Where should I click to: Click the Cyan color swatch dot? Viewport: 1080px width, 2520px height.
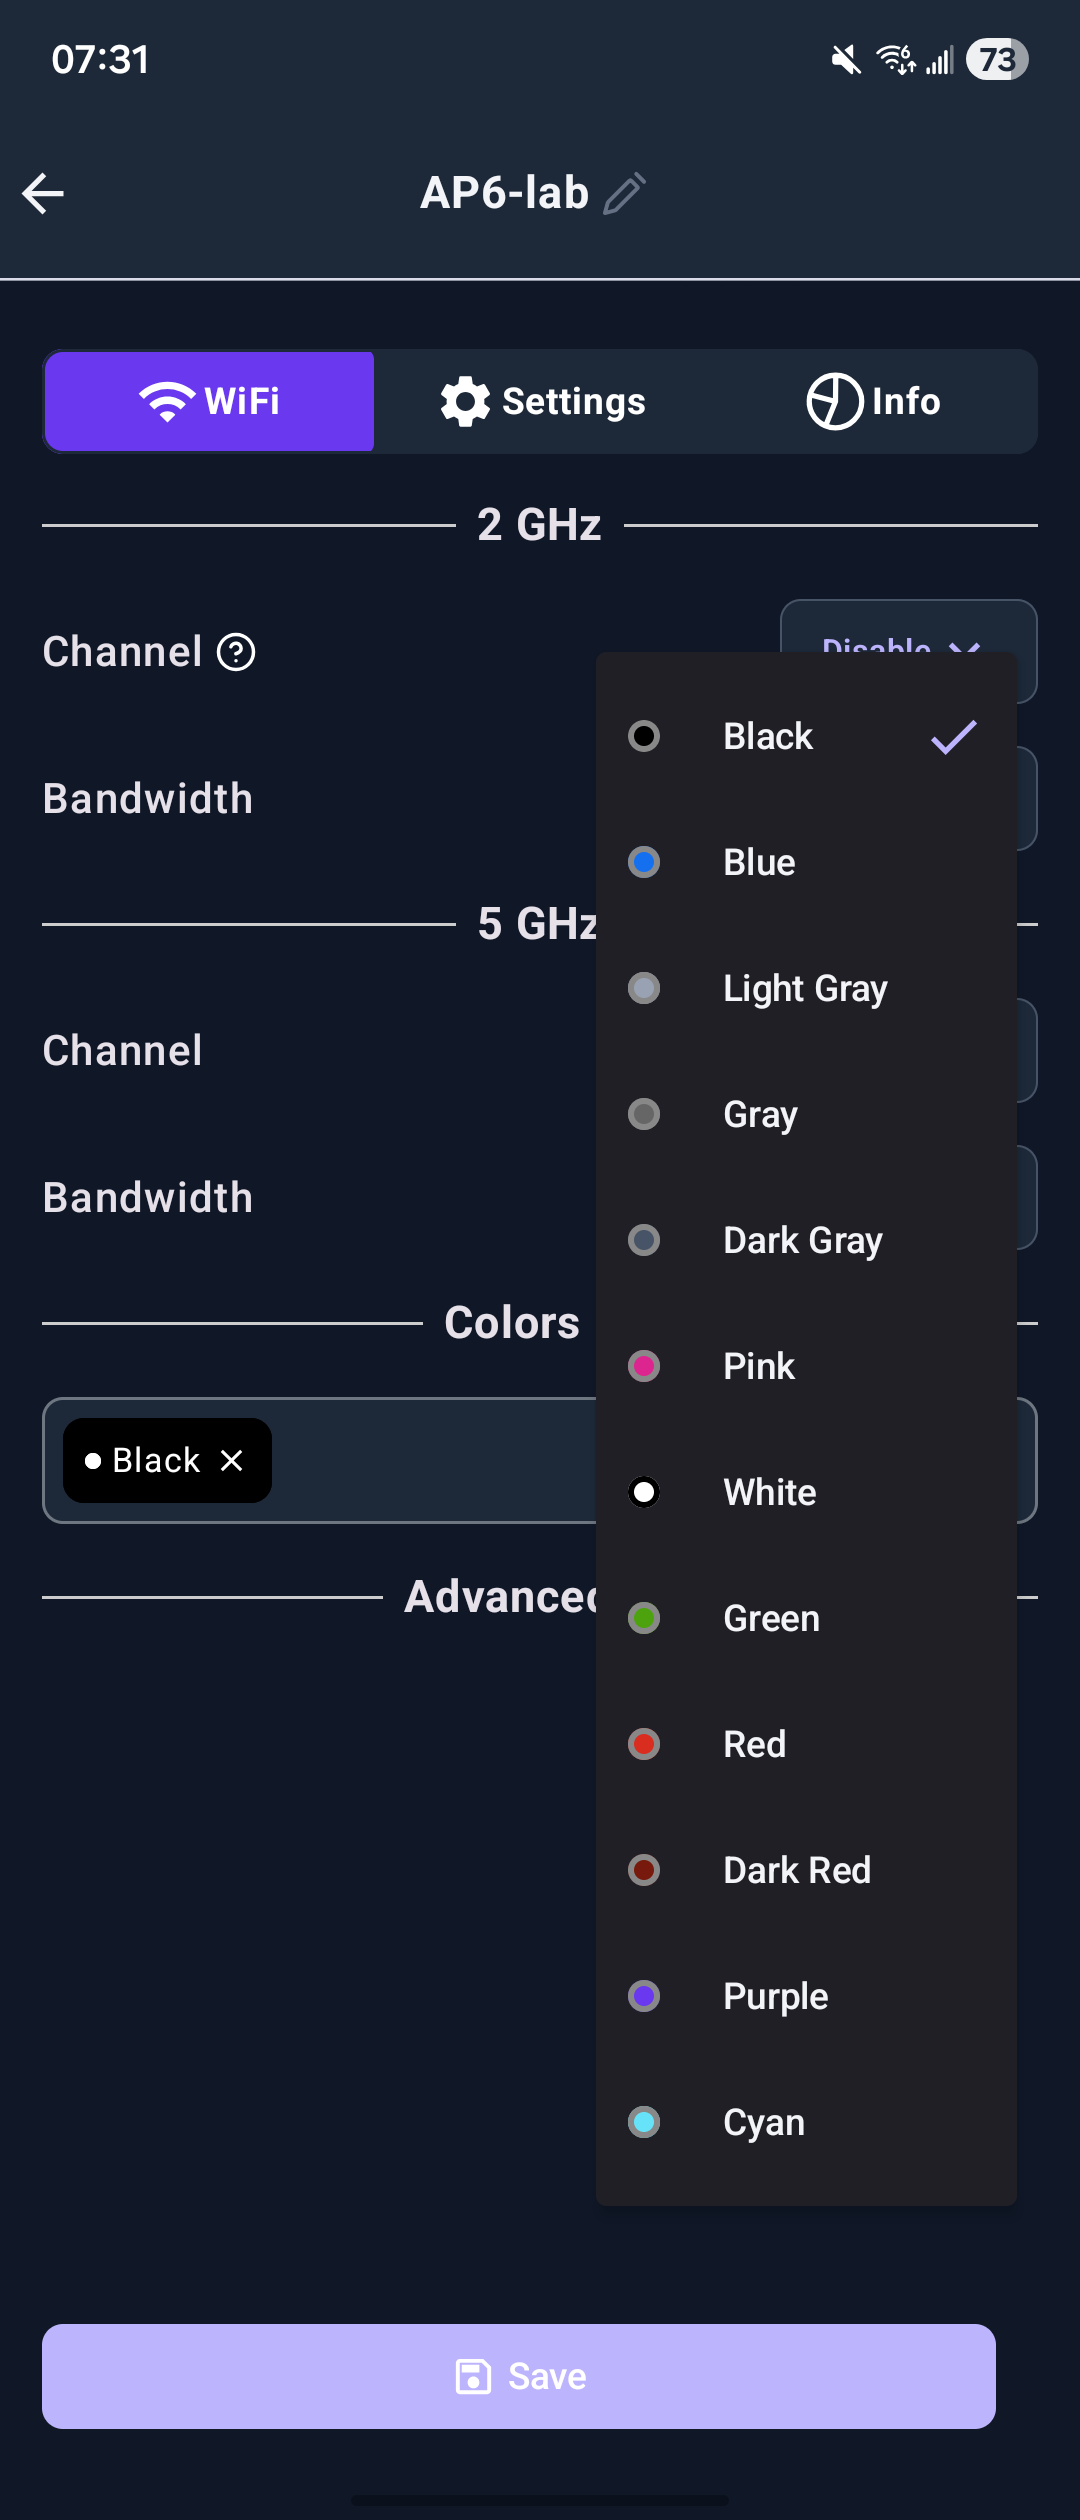(x=644, y=2122)
